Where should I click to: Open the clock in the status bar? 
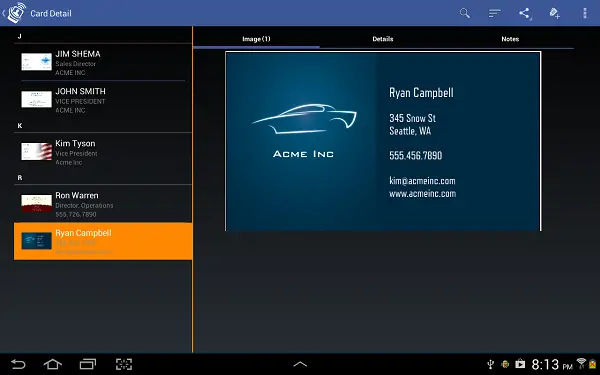tap(551, 364)
